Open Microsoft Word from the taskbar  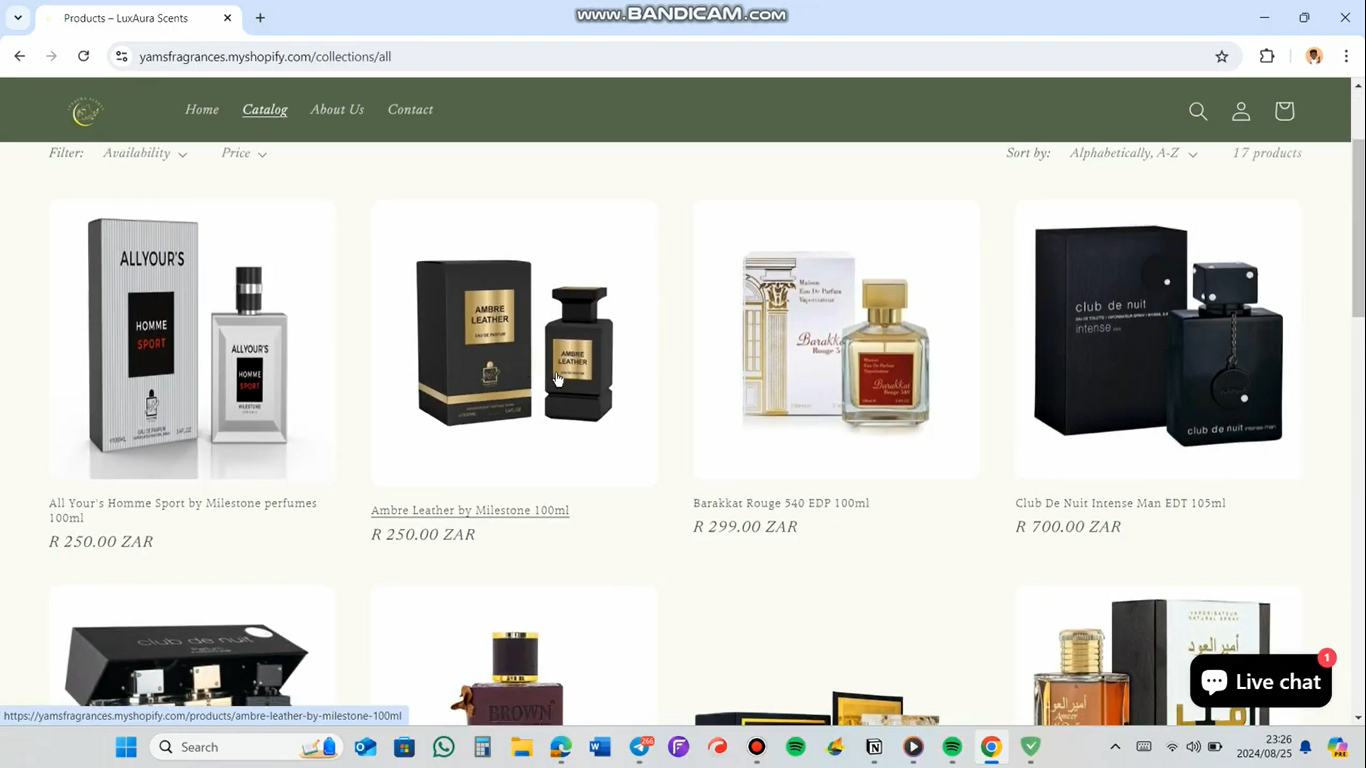point(597,747)
